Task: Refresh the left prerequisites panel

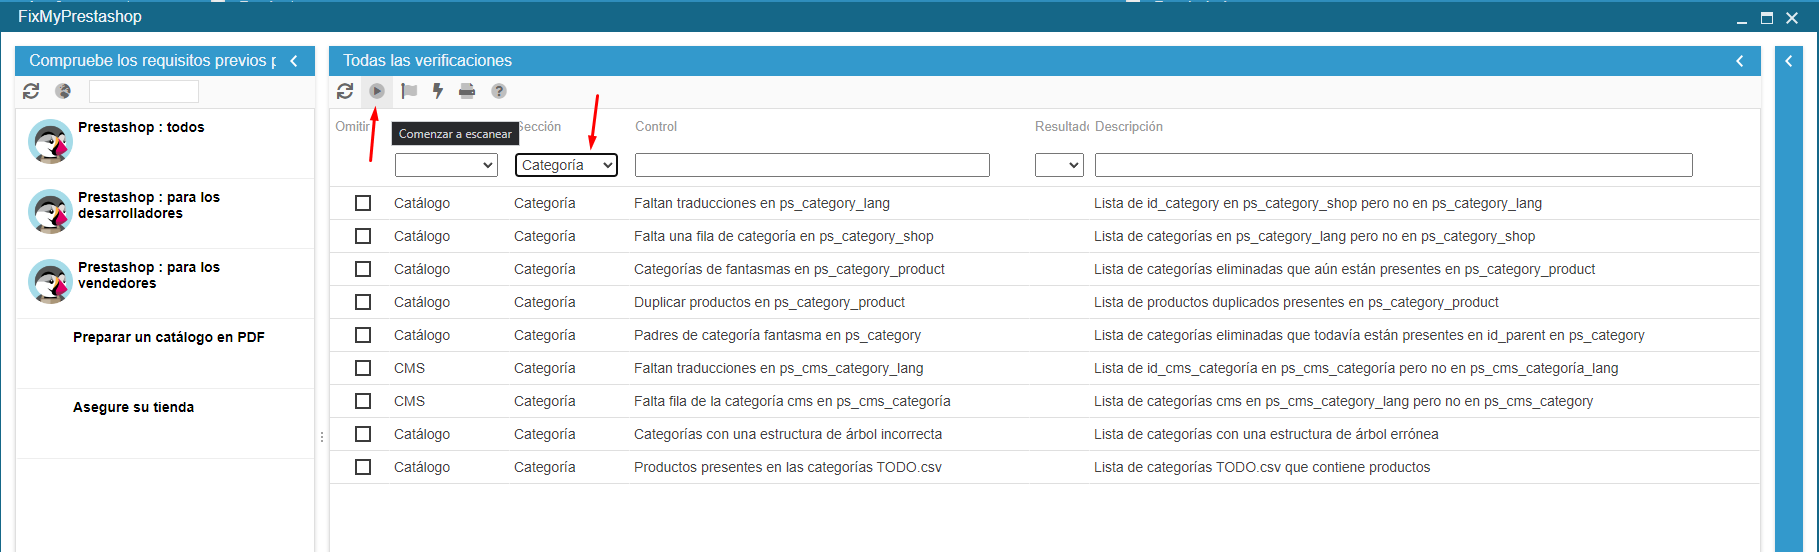Action: click(x=31, y=91)
